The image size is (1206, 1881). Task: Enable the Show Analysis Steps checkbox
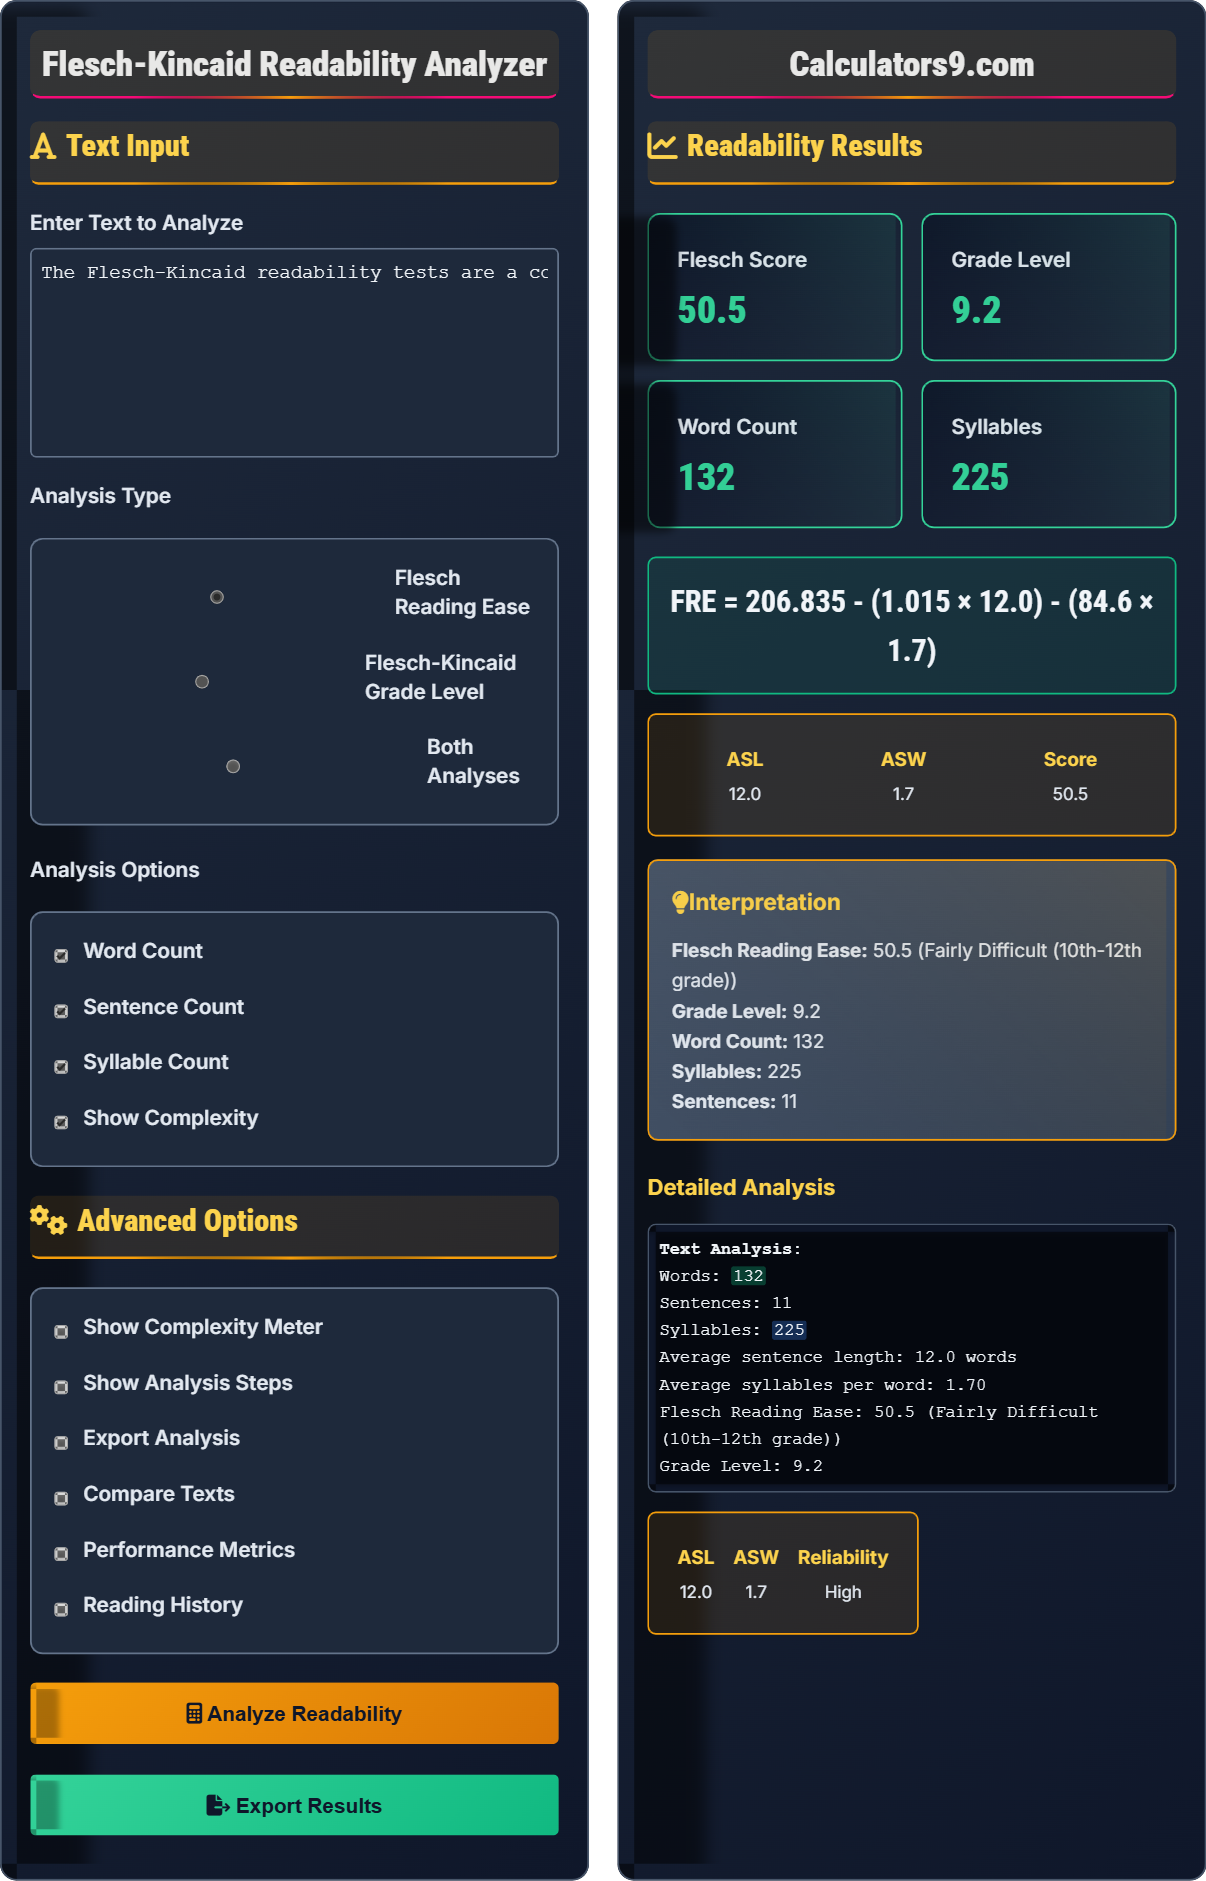click(x=61, y=1387)
